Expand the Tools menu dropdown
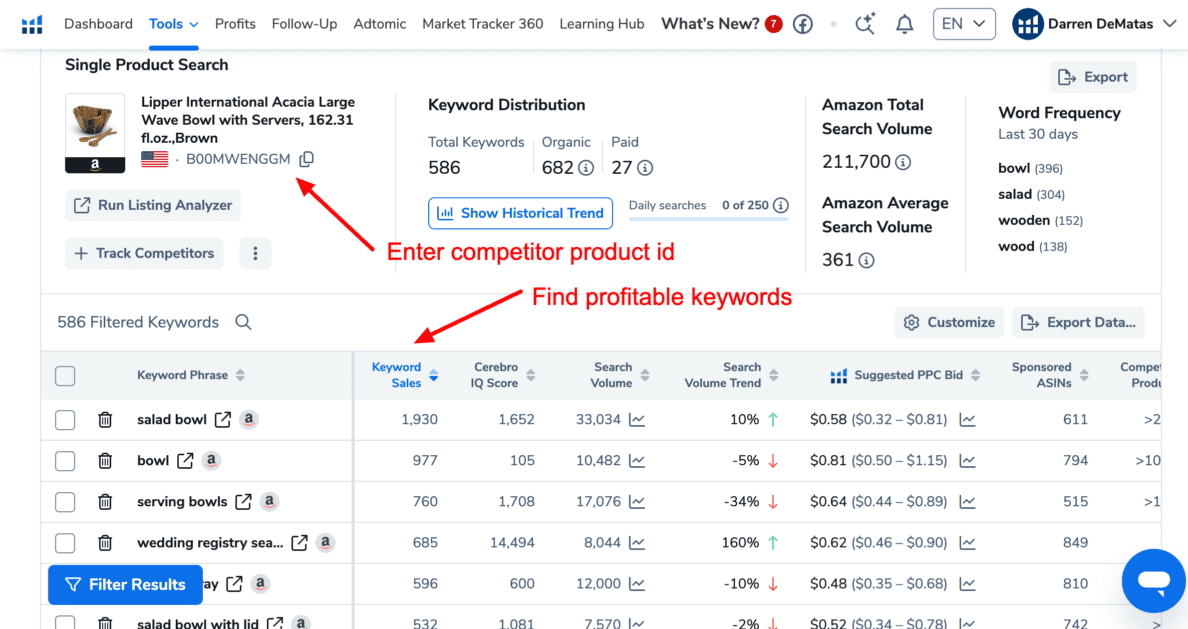The height and width of the screenshot is (629, 1188). (174, 24)
